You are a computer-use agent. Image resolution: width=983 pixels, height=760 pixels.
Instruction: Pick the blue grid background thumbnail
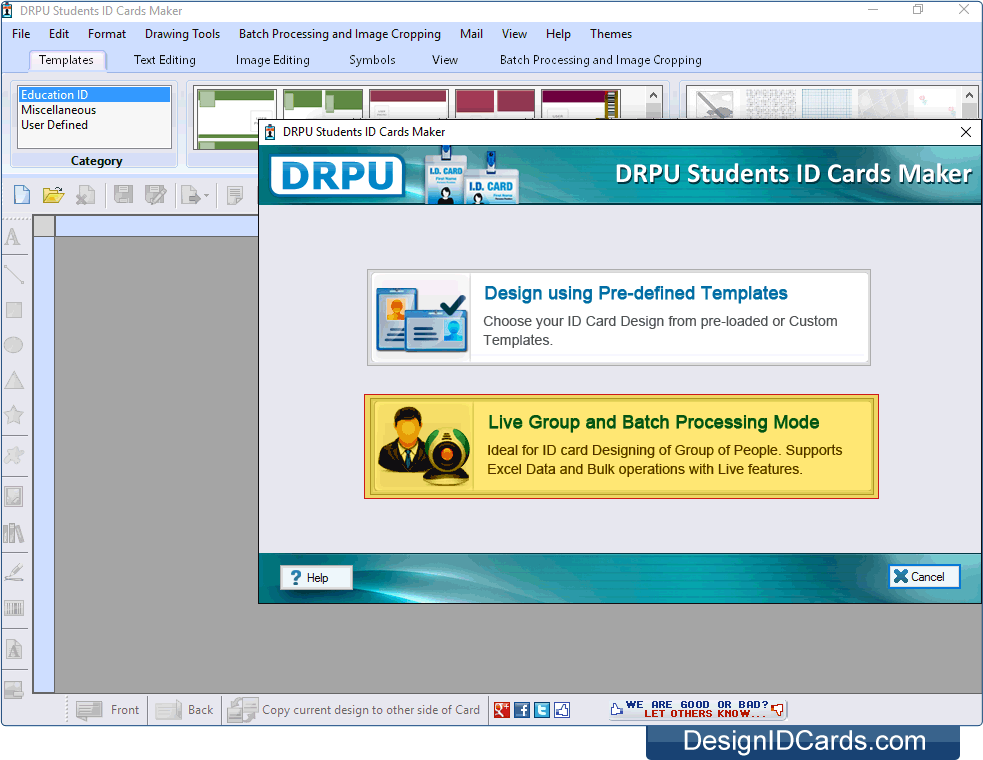point(827,103)
